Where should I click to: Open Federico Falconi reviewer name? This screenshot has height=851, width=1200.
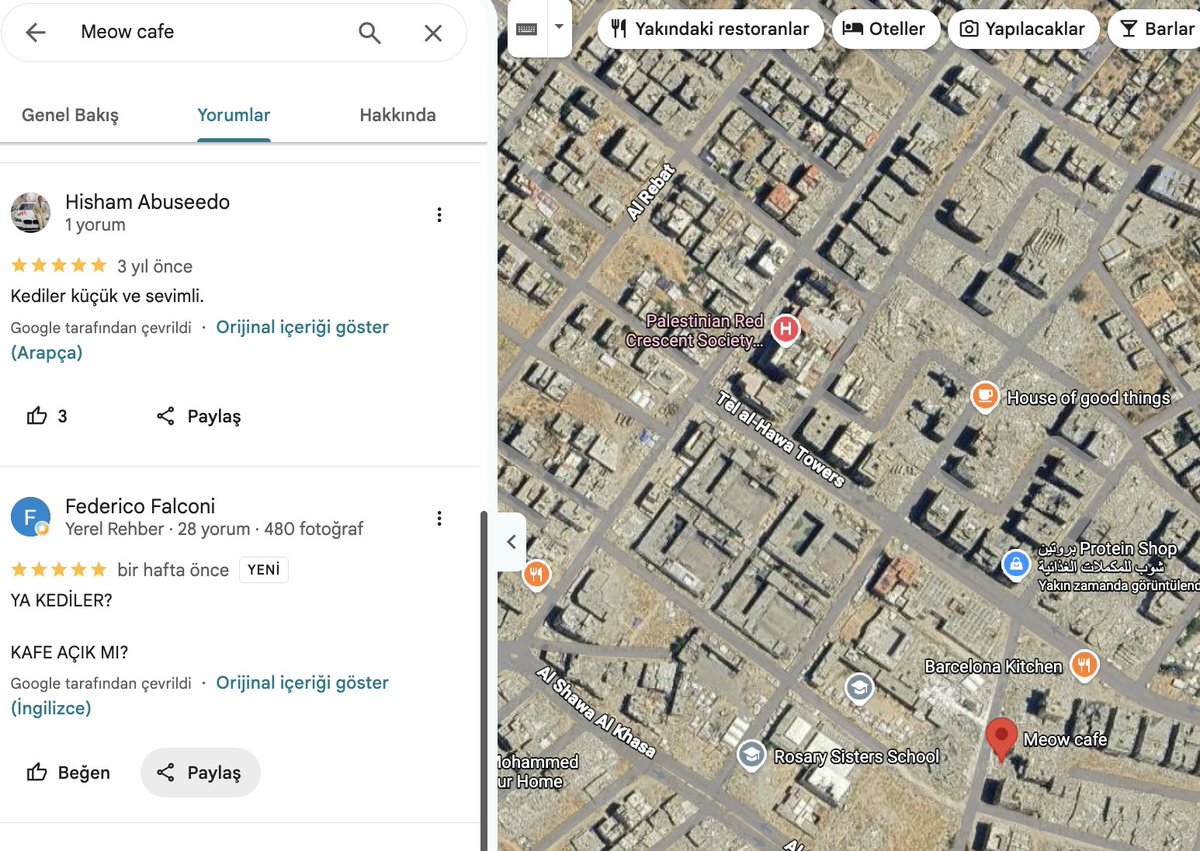tap(140, 506)
